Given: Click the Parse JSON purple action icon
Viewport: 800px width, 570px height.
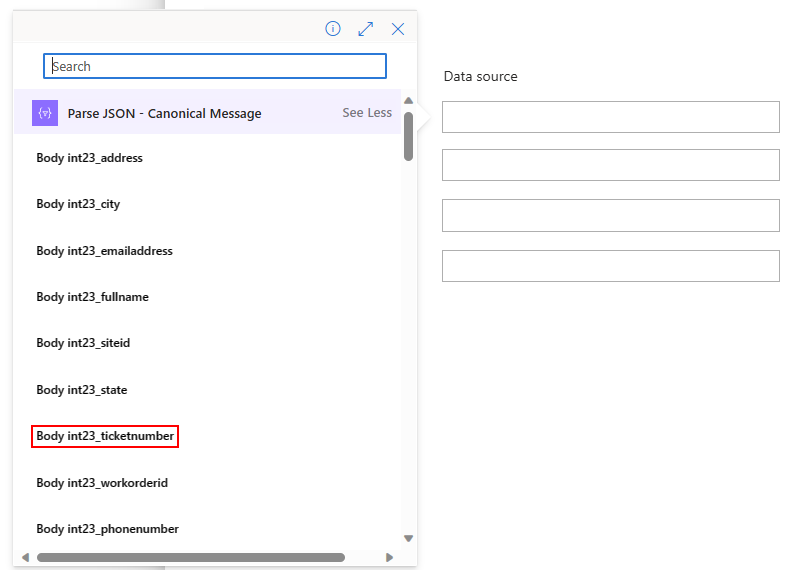Looking at the screenshot, I should (45, 113).
